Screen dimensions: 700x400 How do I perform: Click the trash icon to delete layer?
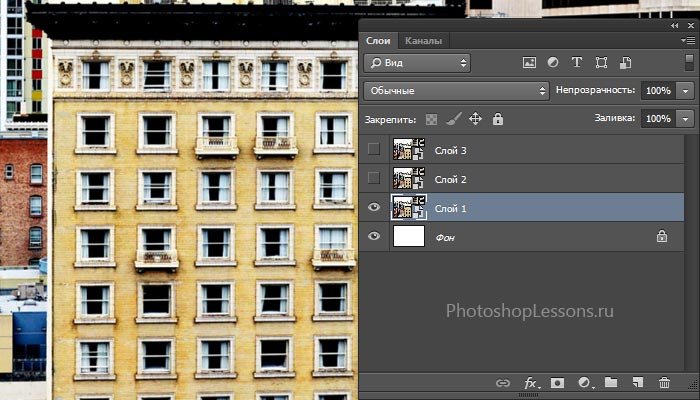click(664, 383)
